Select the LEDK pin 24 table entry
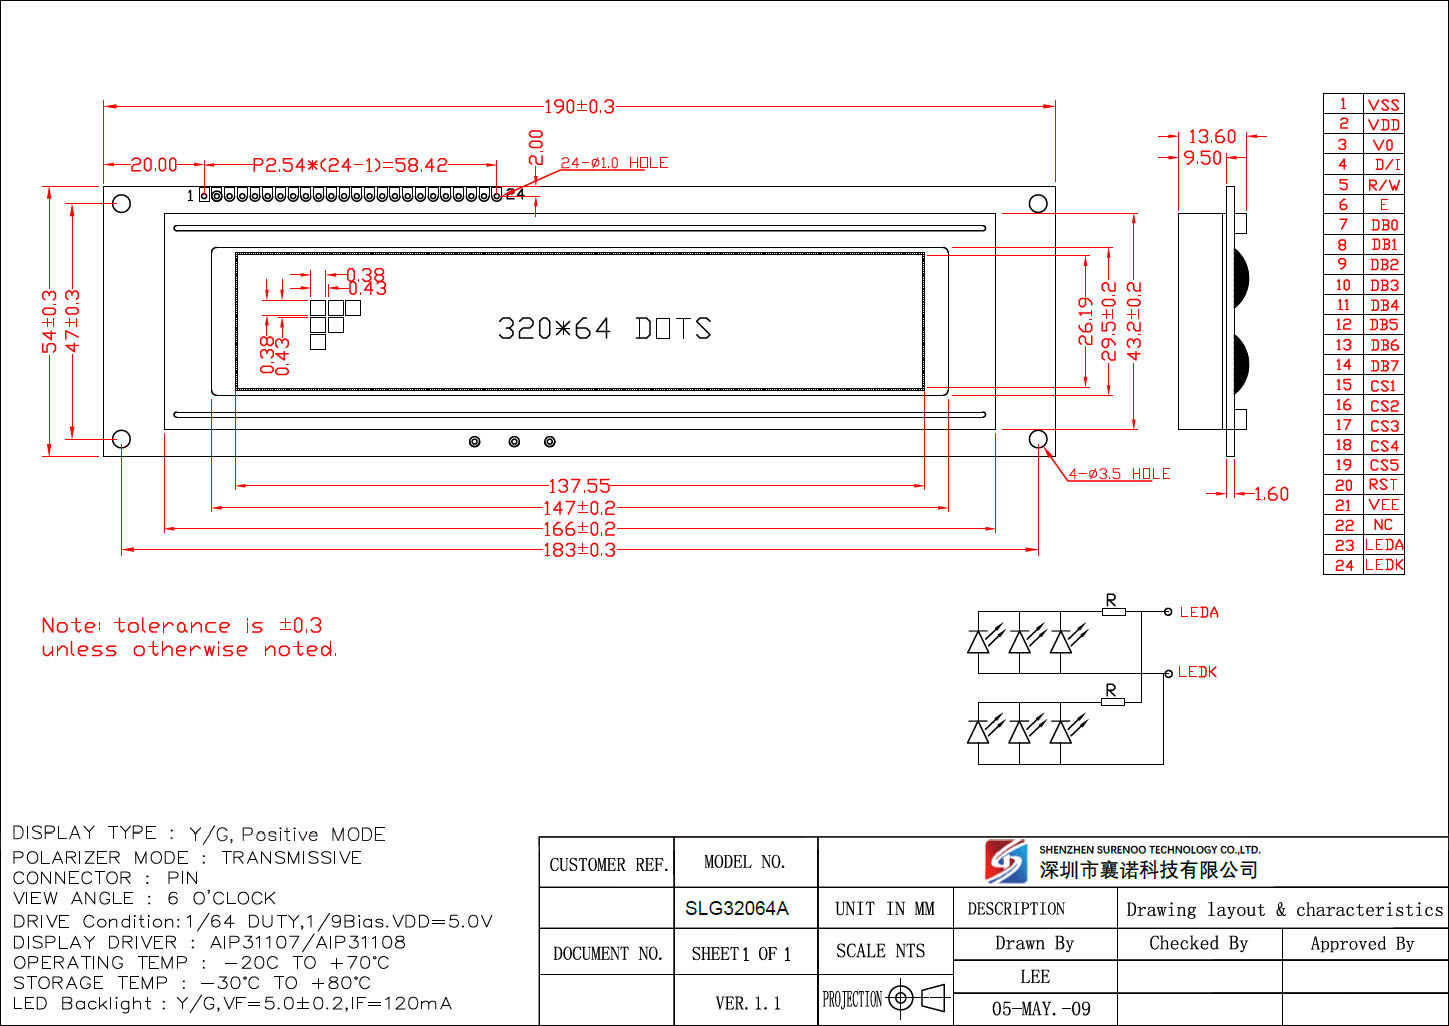This screenshot has height=1026, width=1449. pos(1364,565)
